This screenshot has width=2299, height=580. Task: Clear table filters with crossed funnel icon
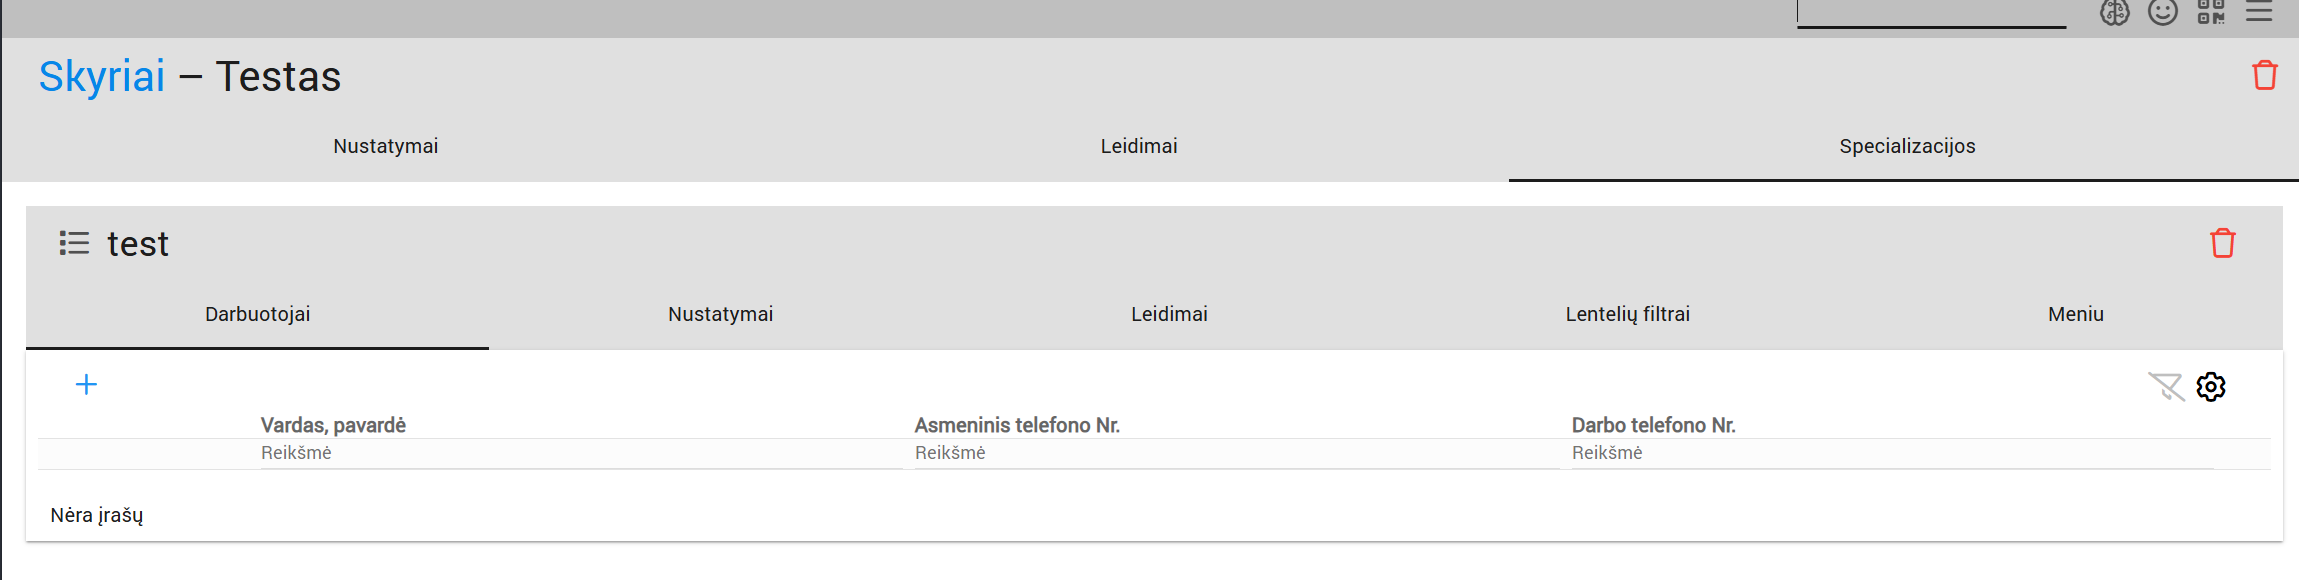pyautogui.click(x=2166, y=387)
